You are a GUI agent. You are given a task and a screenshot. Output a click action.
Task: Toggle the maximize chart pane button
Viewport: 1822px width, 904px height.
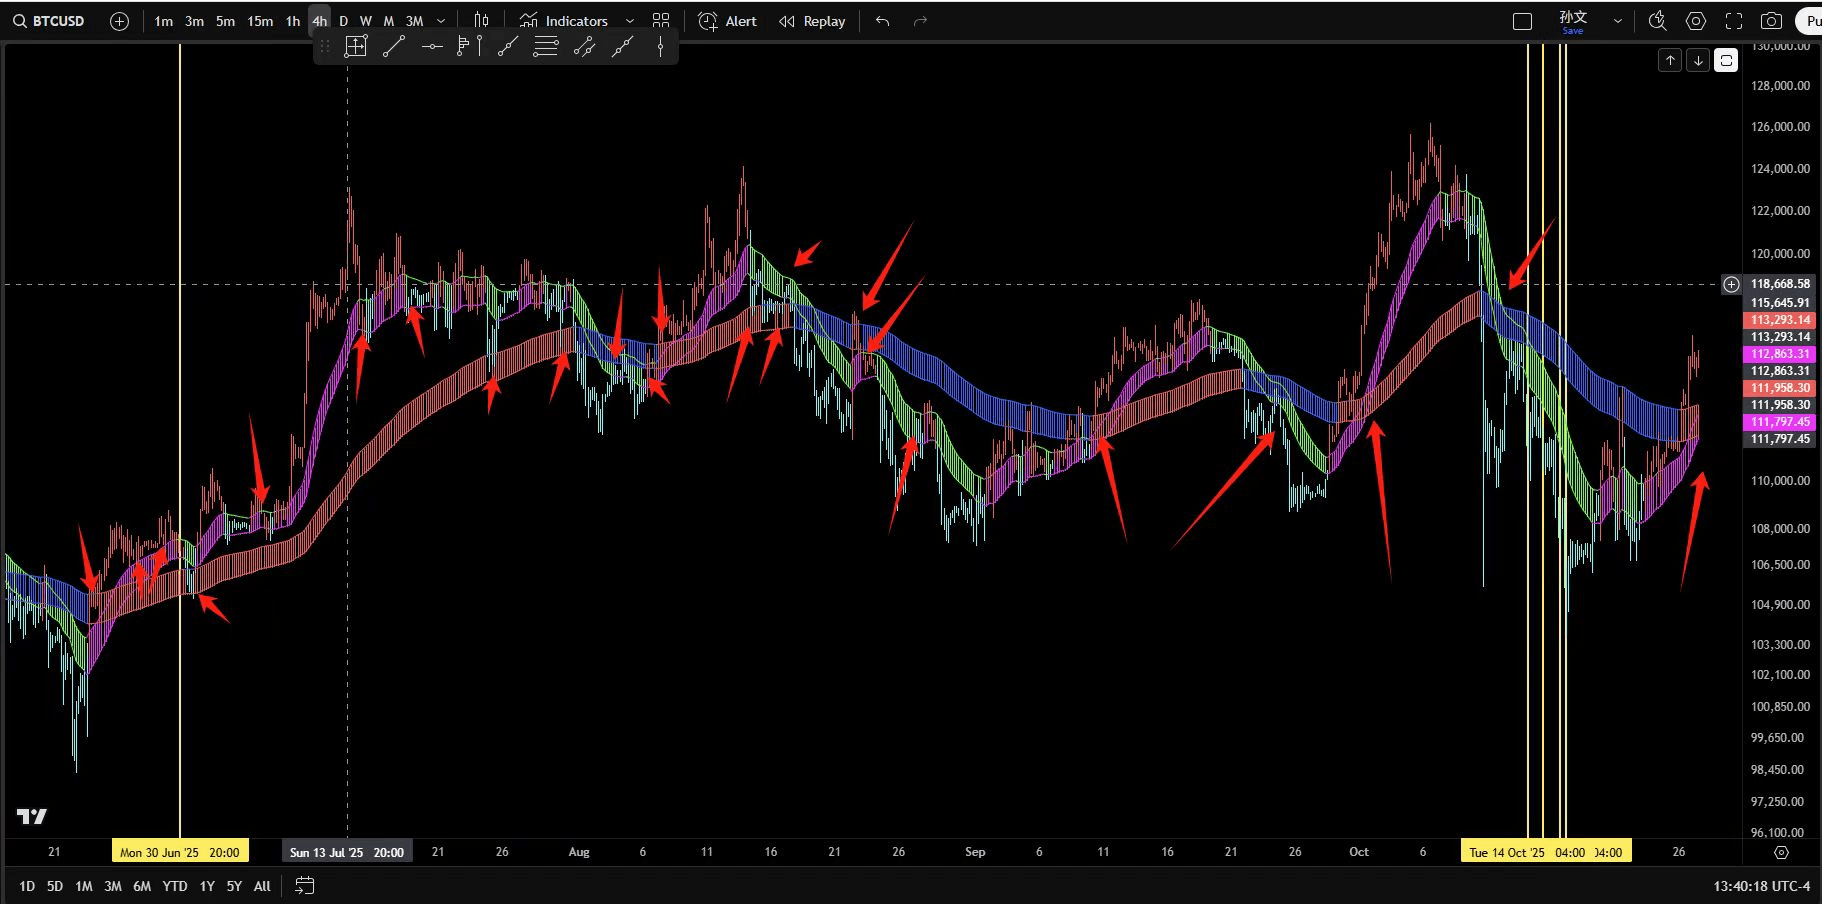[x=1726, y=61]
